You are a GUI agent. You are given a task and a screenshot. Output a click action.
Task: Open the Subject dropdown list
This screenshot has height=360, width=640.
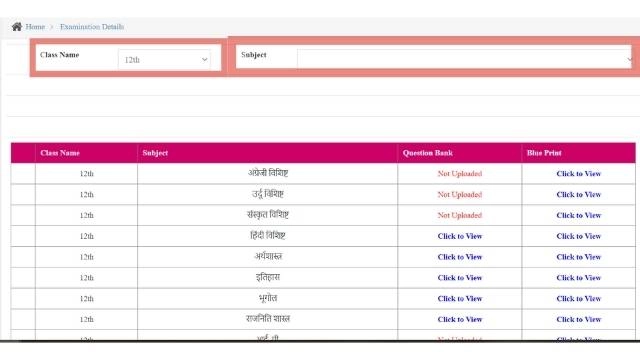point(465,59)
